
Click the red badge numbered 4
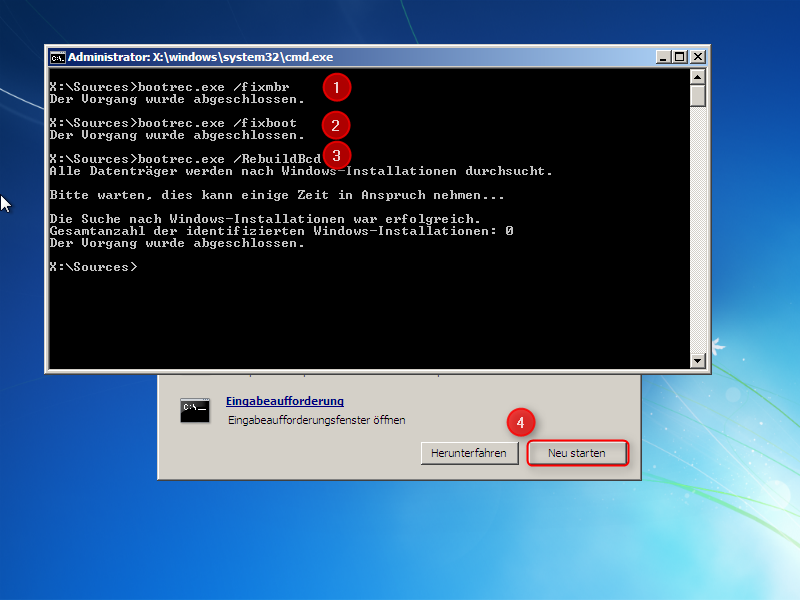(x=521, y=423)
